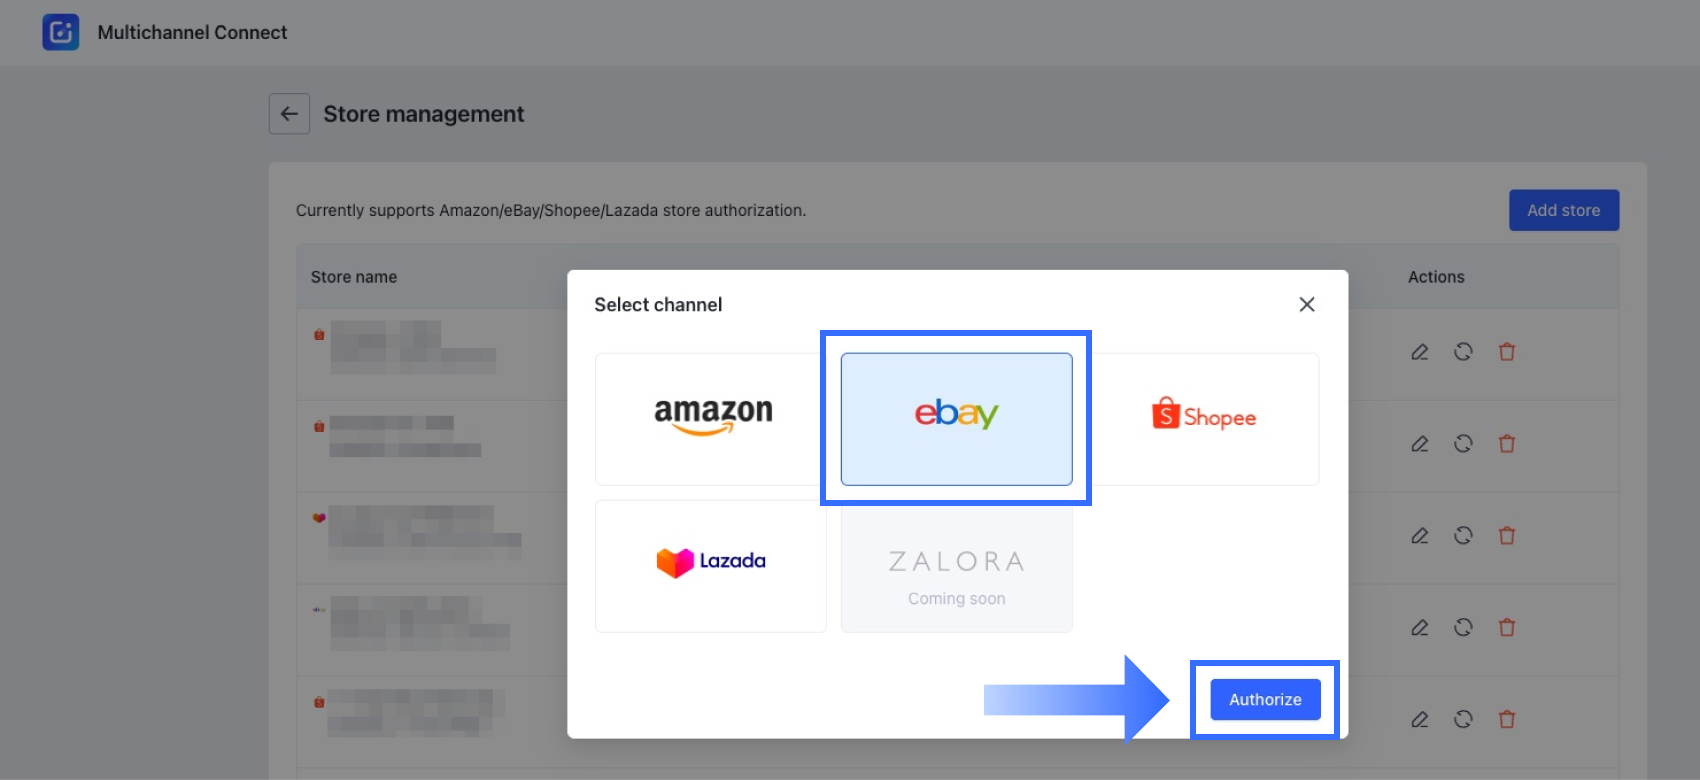Select the Amazon channel card
This screenshot has height=780, width=1700.
tap(711, 418)
